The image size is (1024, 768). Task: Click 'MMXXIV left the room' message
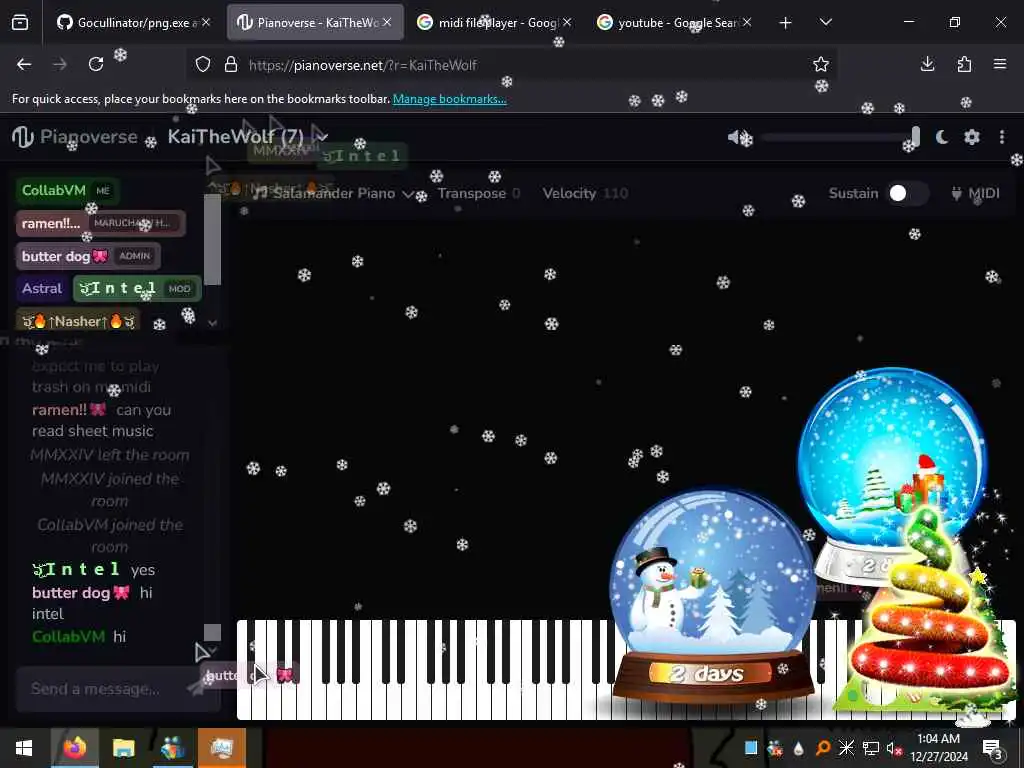pyautogui.click(x=110, y=455)
